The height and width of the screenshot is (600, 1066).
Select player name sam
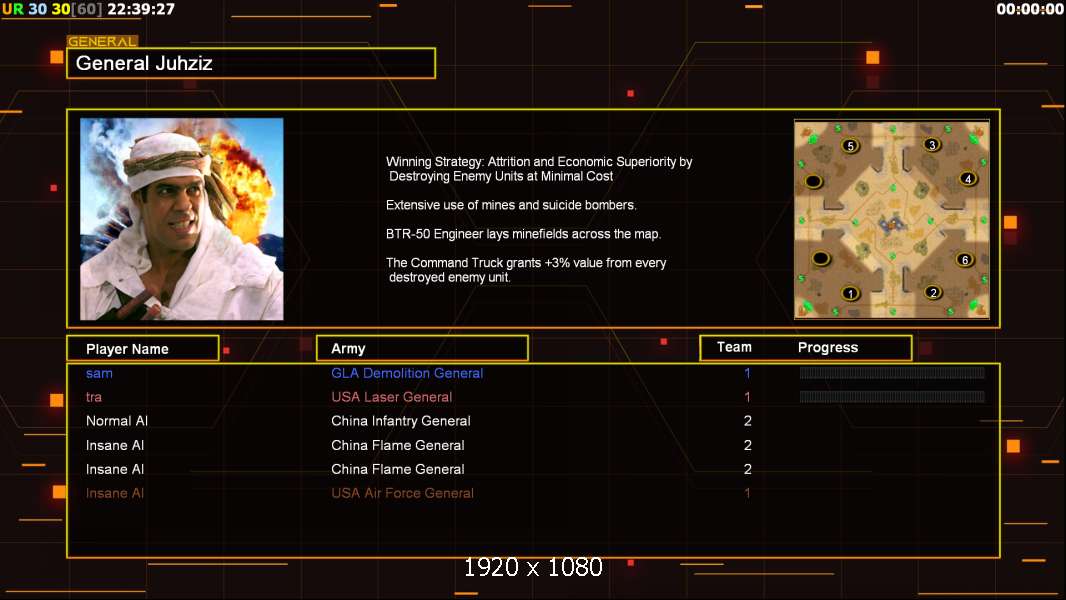(x=99, y=373)
